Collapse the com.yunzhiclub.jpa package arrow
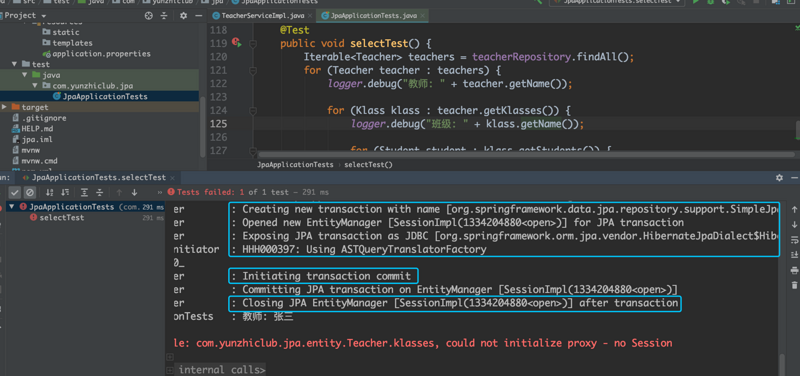The image size is (800, 376). click(x=34, y=86)
